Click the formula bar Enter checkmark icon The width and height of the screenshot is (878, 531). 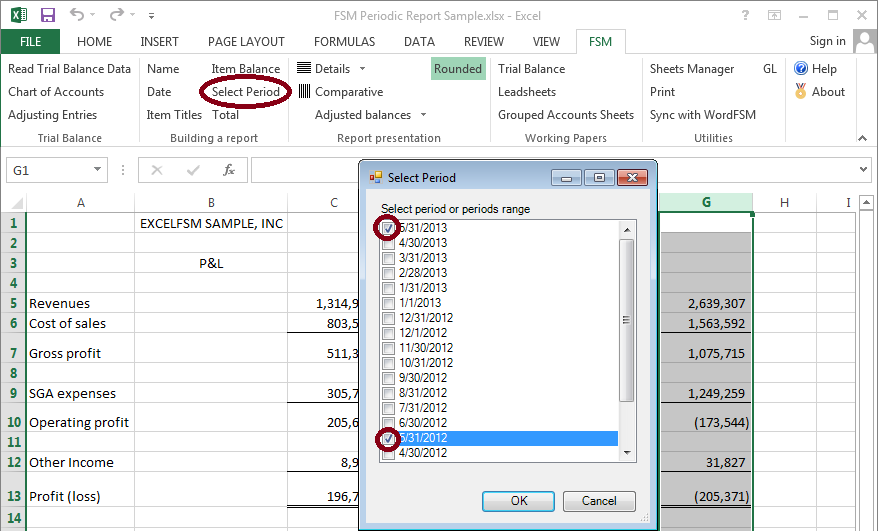tap(193, 170)
